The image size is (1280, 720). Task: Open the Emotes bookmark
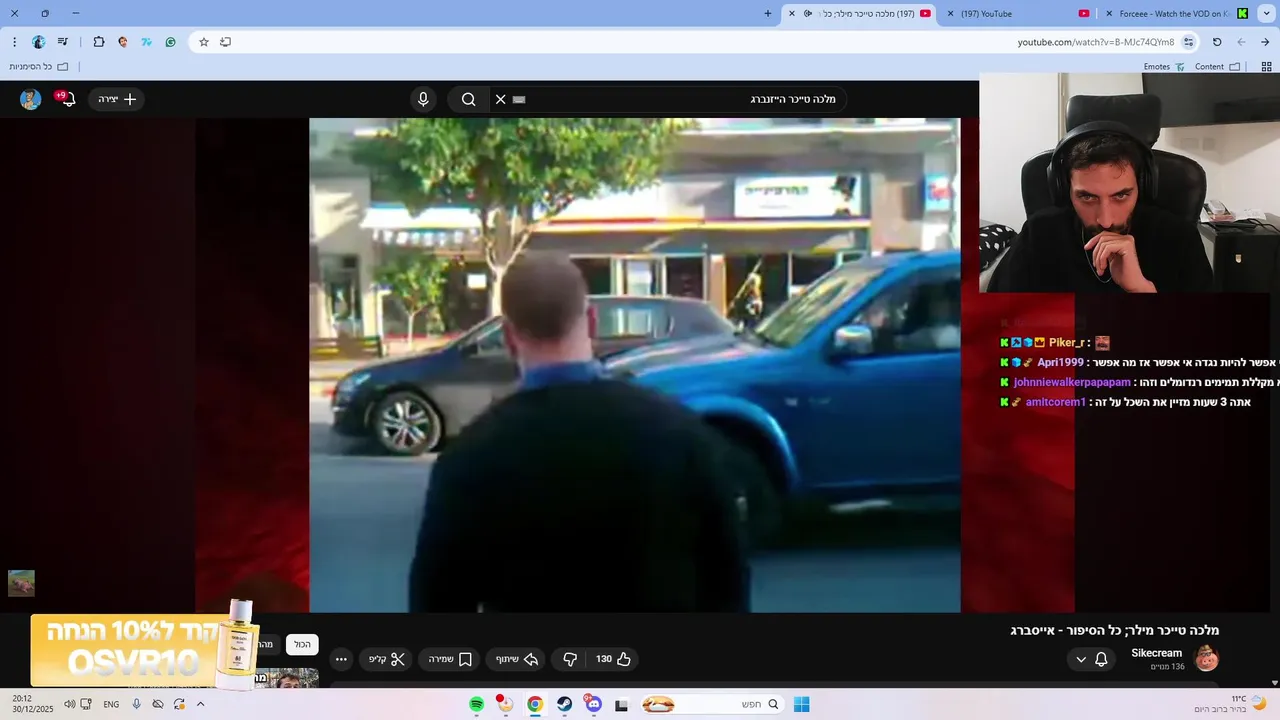[1164, 67]
